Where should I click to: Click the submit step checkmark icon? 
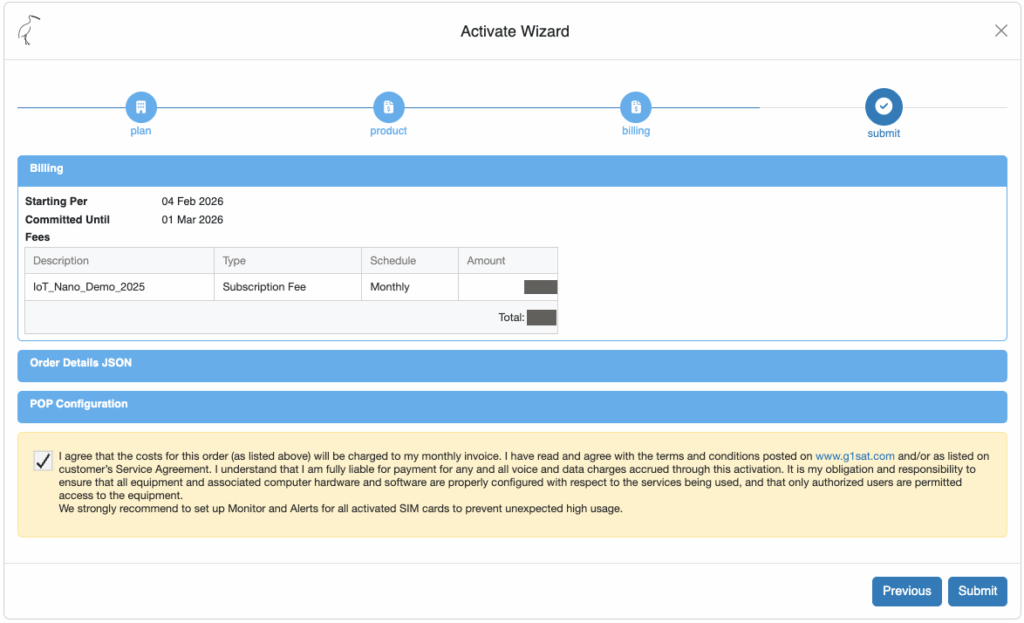(883, 107)
